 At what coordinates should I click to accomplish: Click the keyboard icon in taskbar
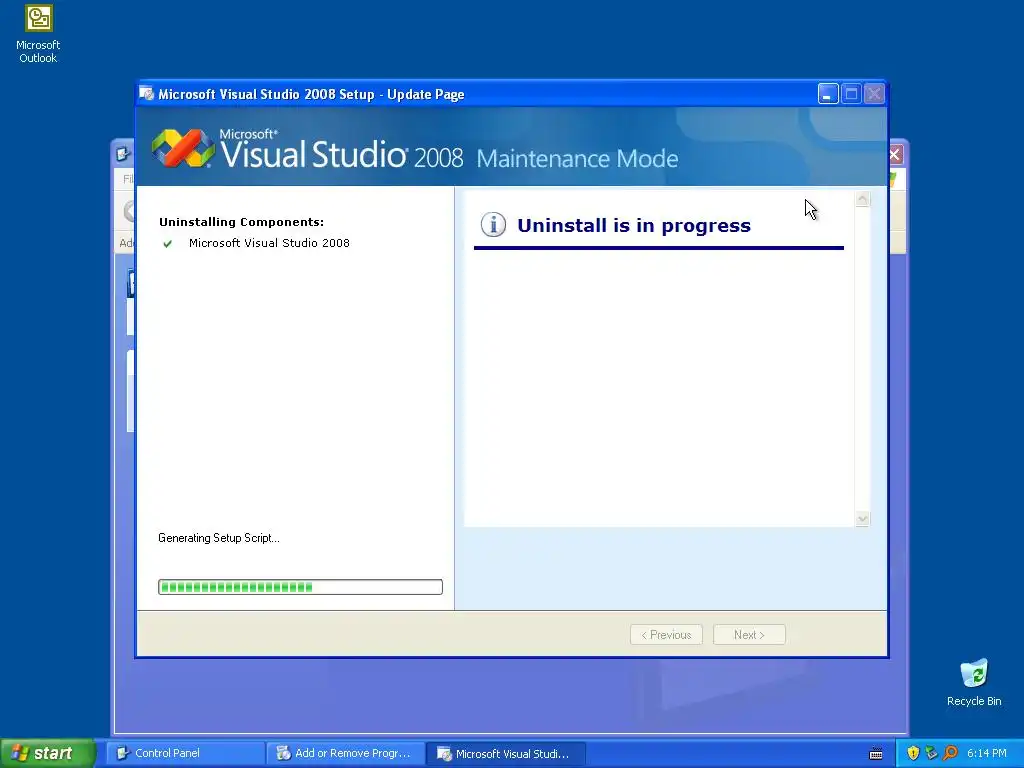pyautogui.click(x=876, y=754)
